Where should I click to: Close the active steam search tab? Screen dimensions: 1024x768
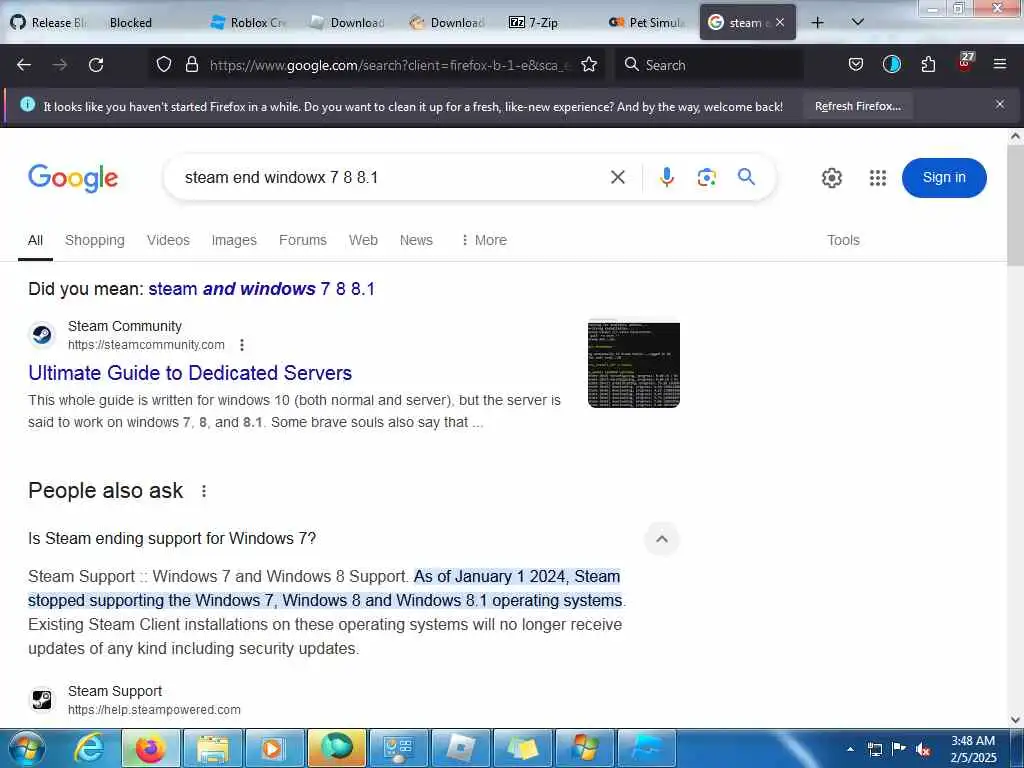pos(780,22)
